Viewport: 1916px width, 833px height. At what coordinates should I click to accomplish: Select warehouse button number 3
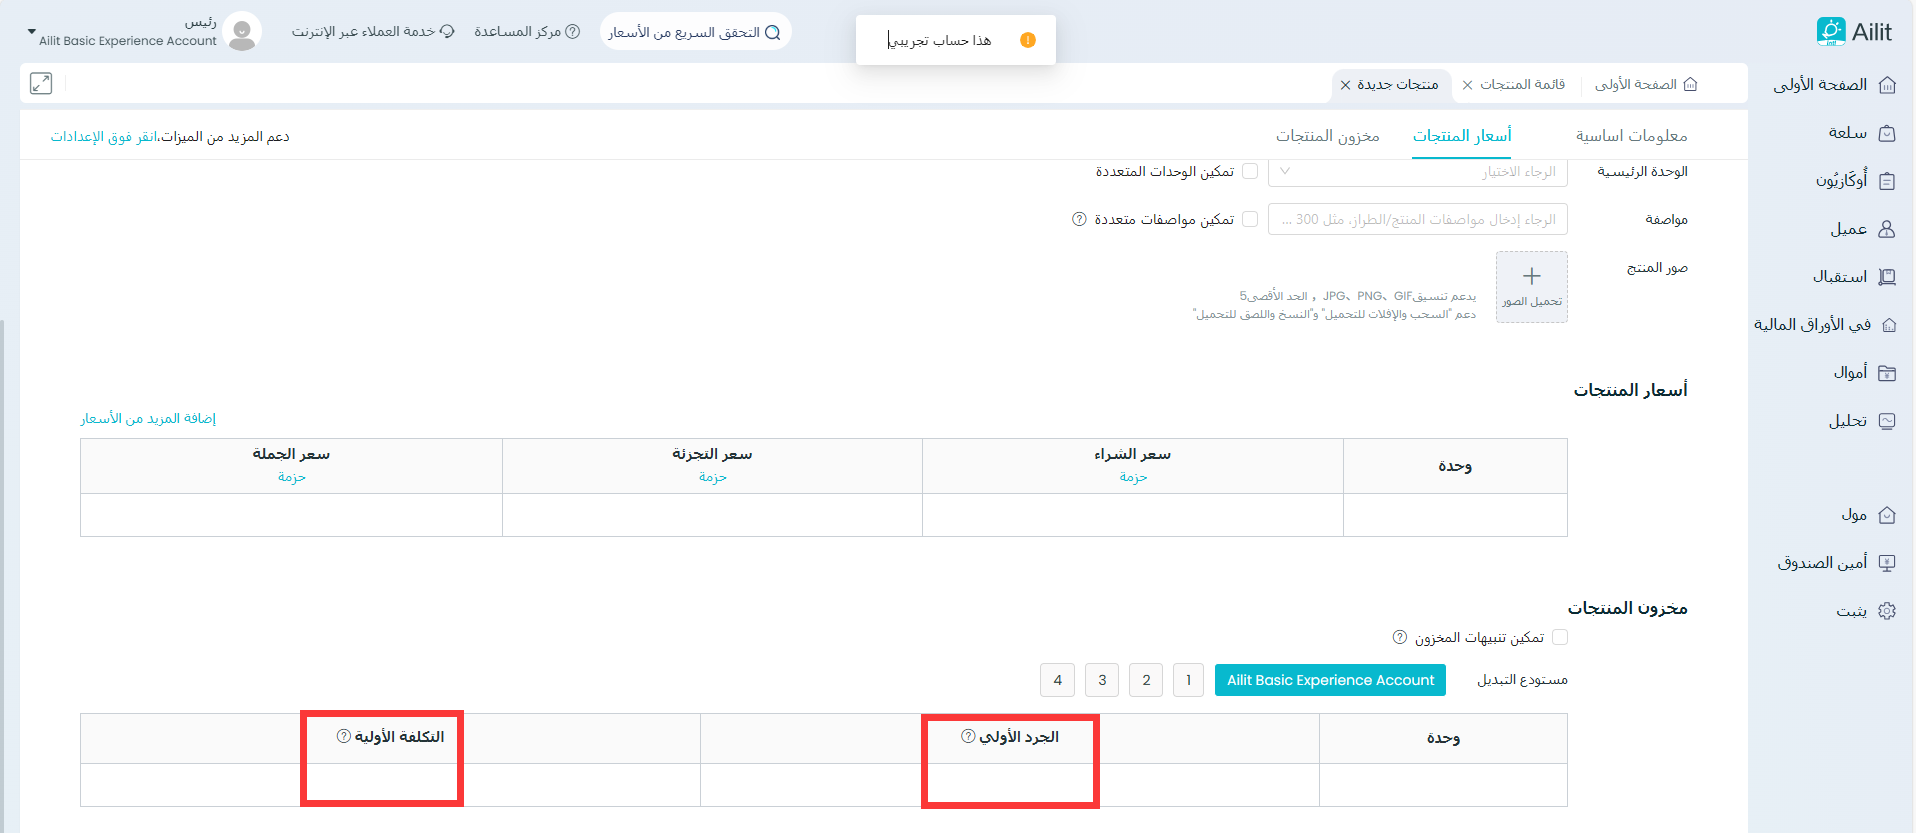coord(1102,680)
